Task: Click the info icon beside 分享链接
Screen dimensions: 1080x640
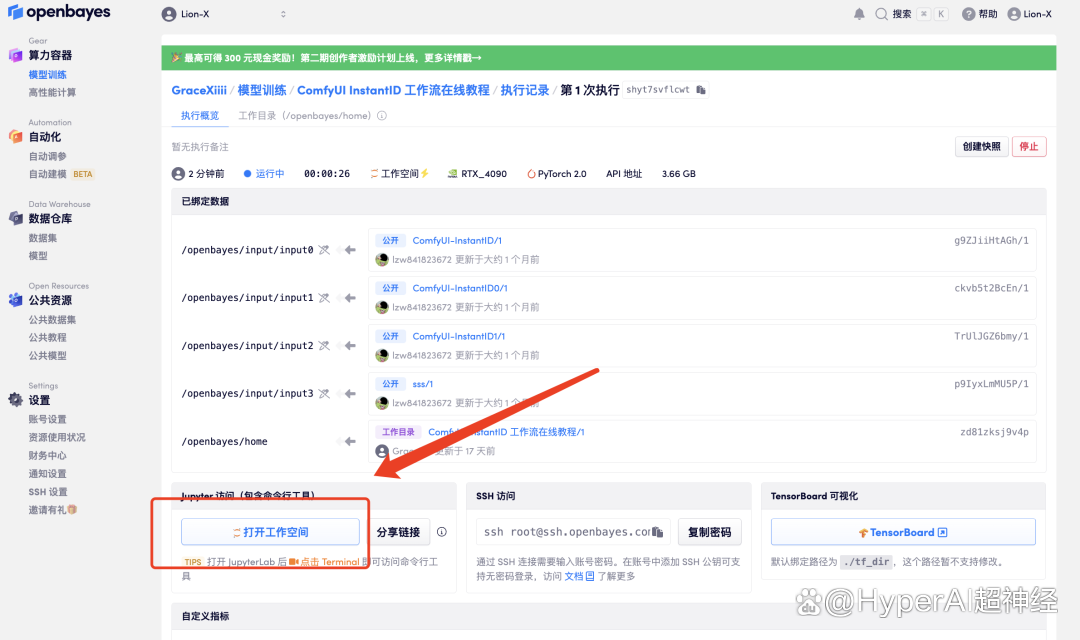Action: coord(442,532)
